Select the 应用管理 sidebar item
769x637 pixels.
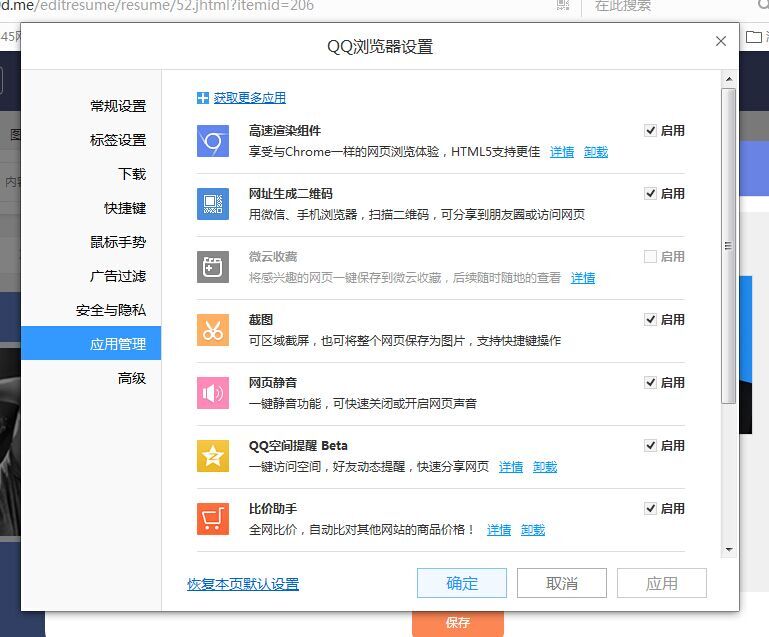[x=91, y=343]
